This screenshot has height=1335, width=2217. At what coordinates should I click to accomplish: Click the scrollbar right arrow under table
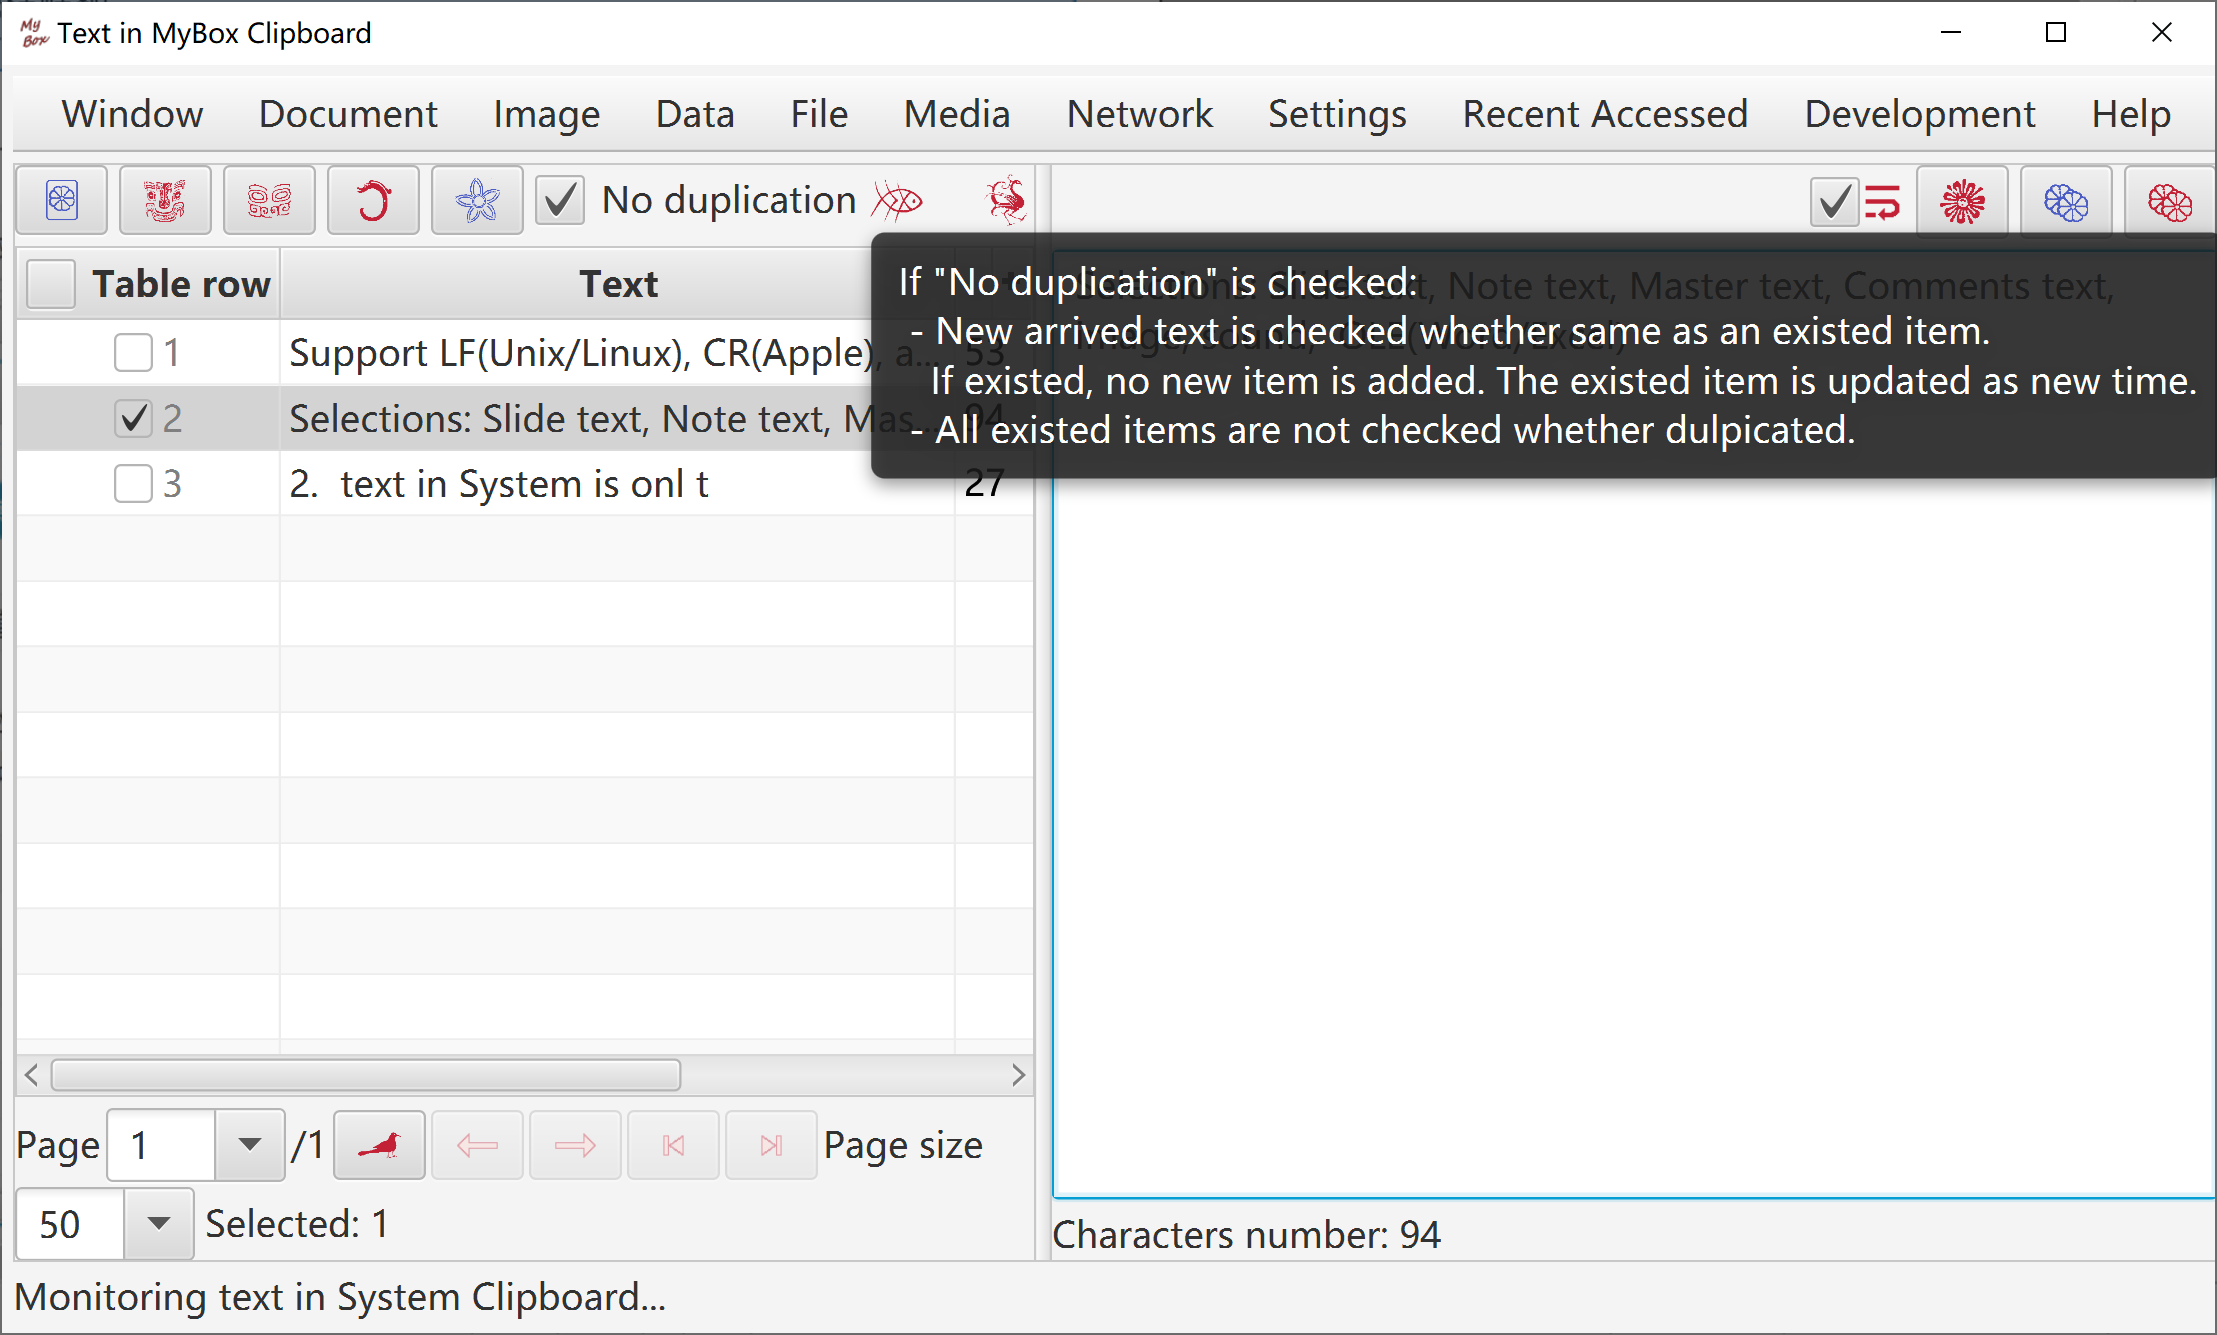1018,1075
